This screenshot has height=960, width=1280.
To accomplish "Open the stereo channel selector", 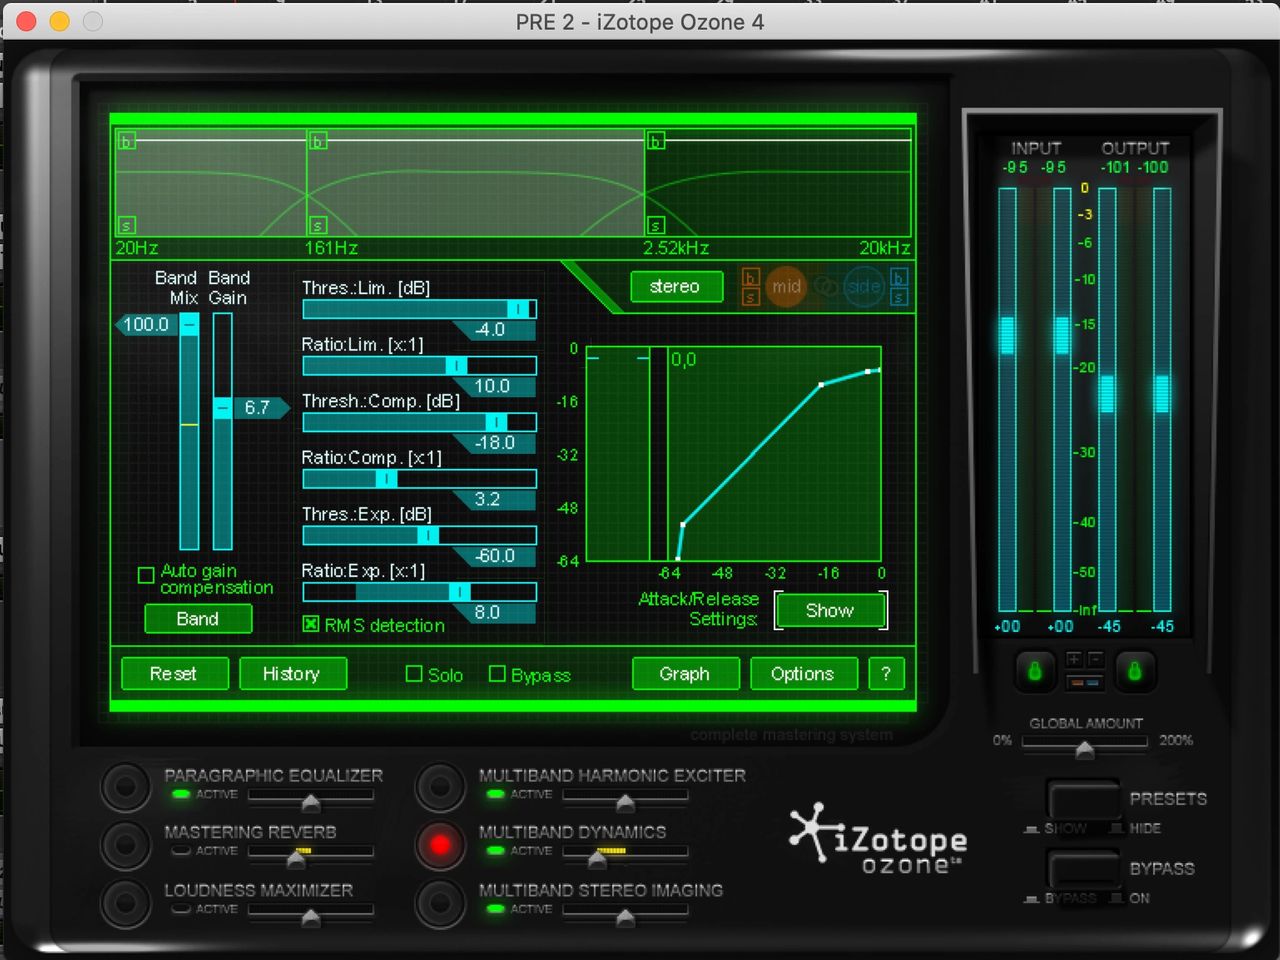I will [x=676, y=287].
